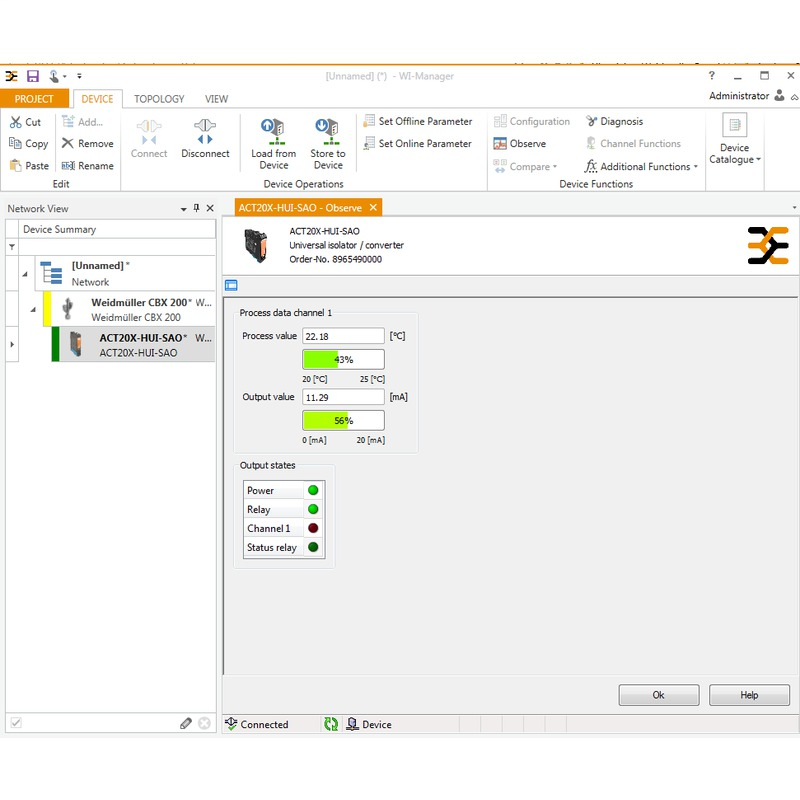Click Set Online Parameter
800x800 pixels.
[x=417, y=144]
